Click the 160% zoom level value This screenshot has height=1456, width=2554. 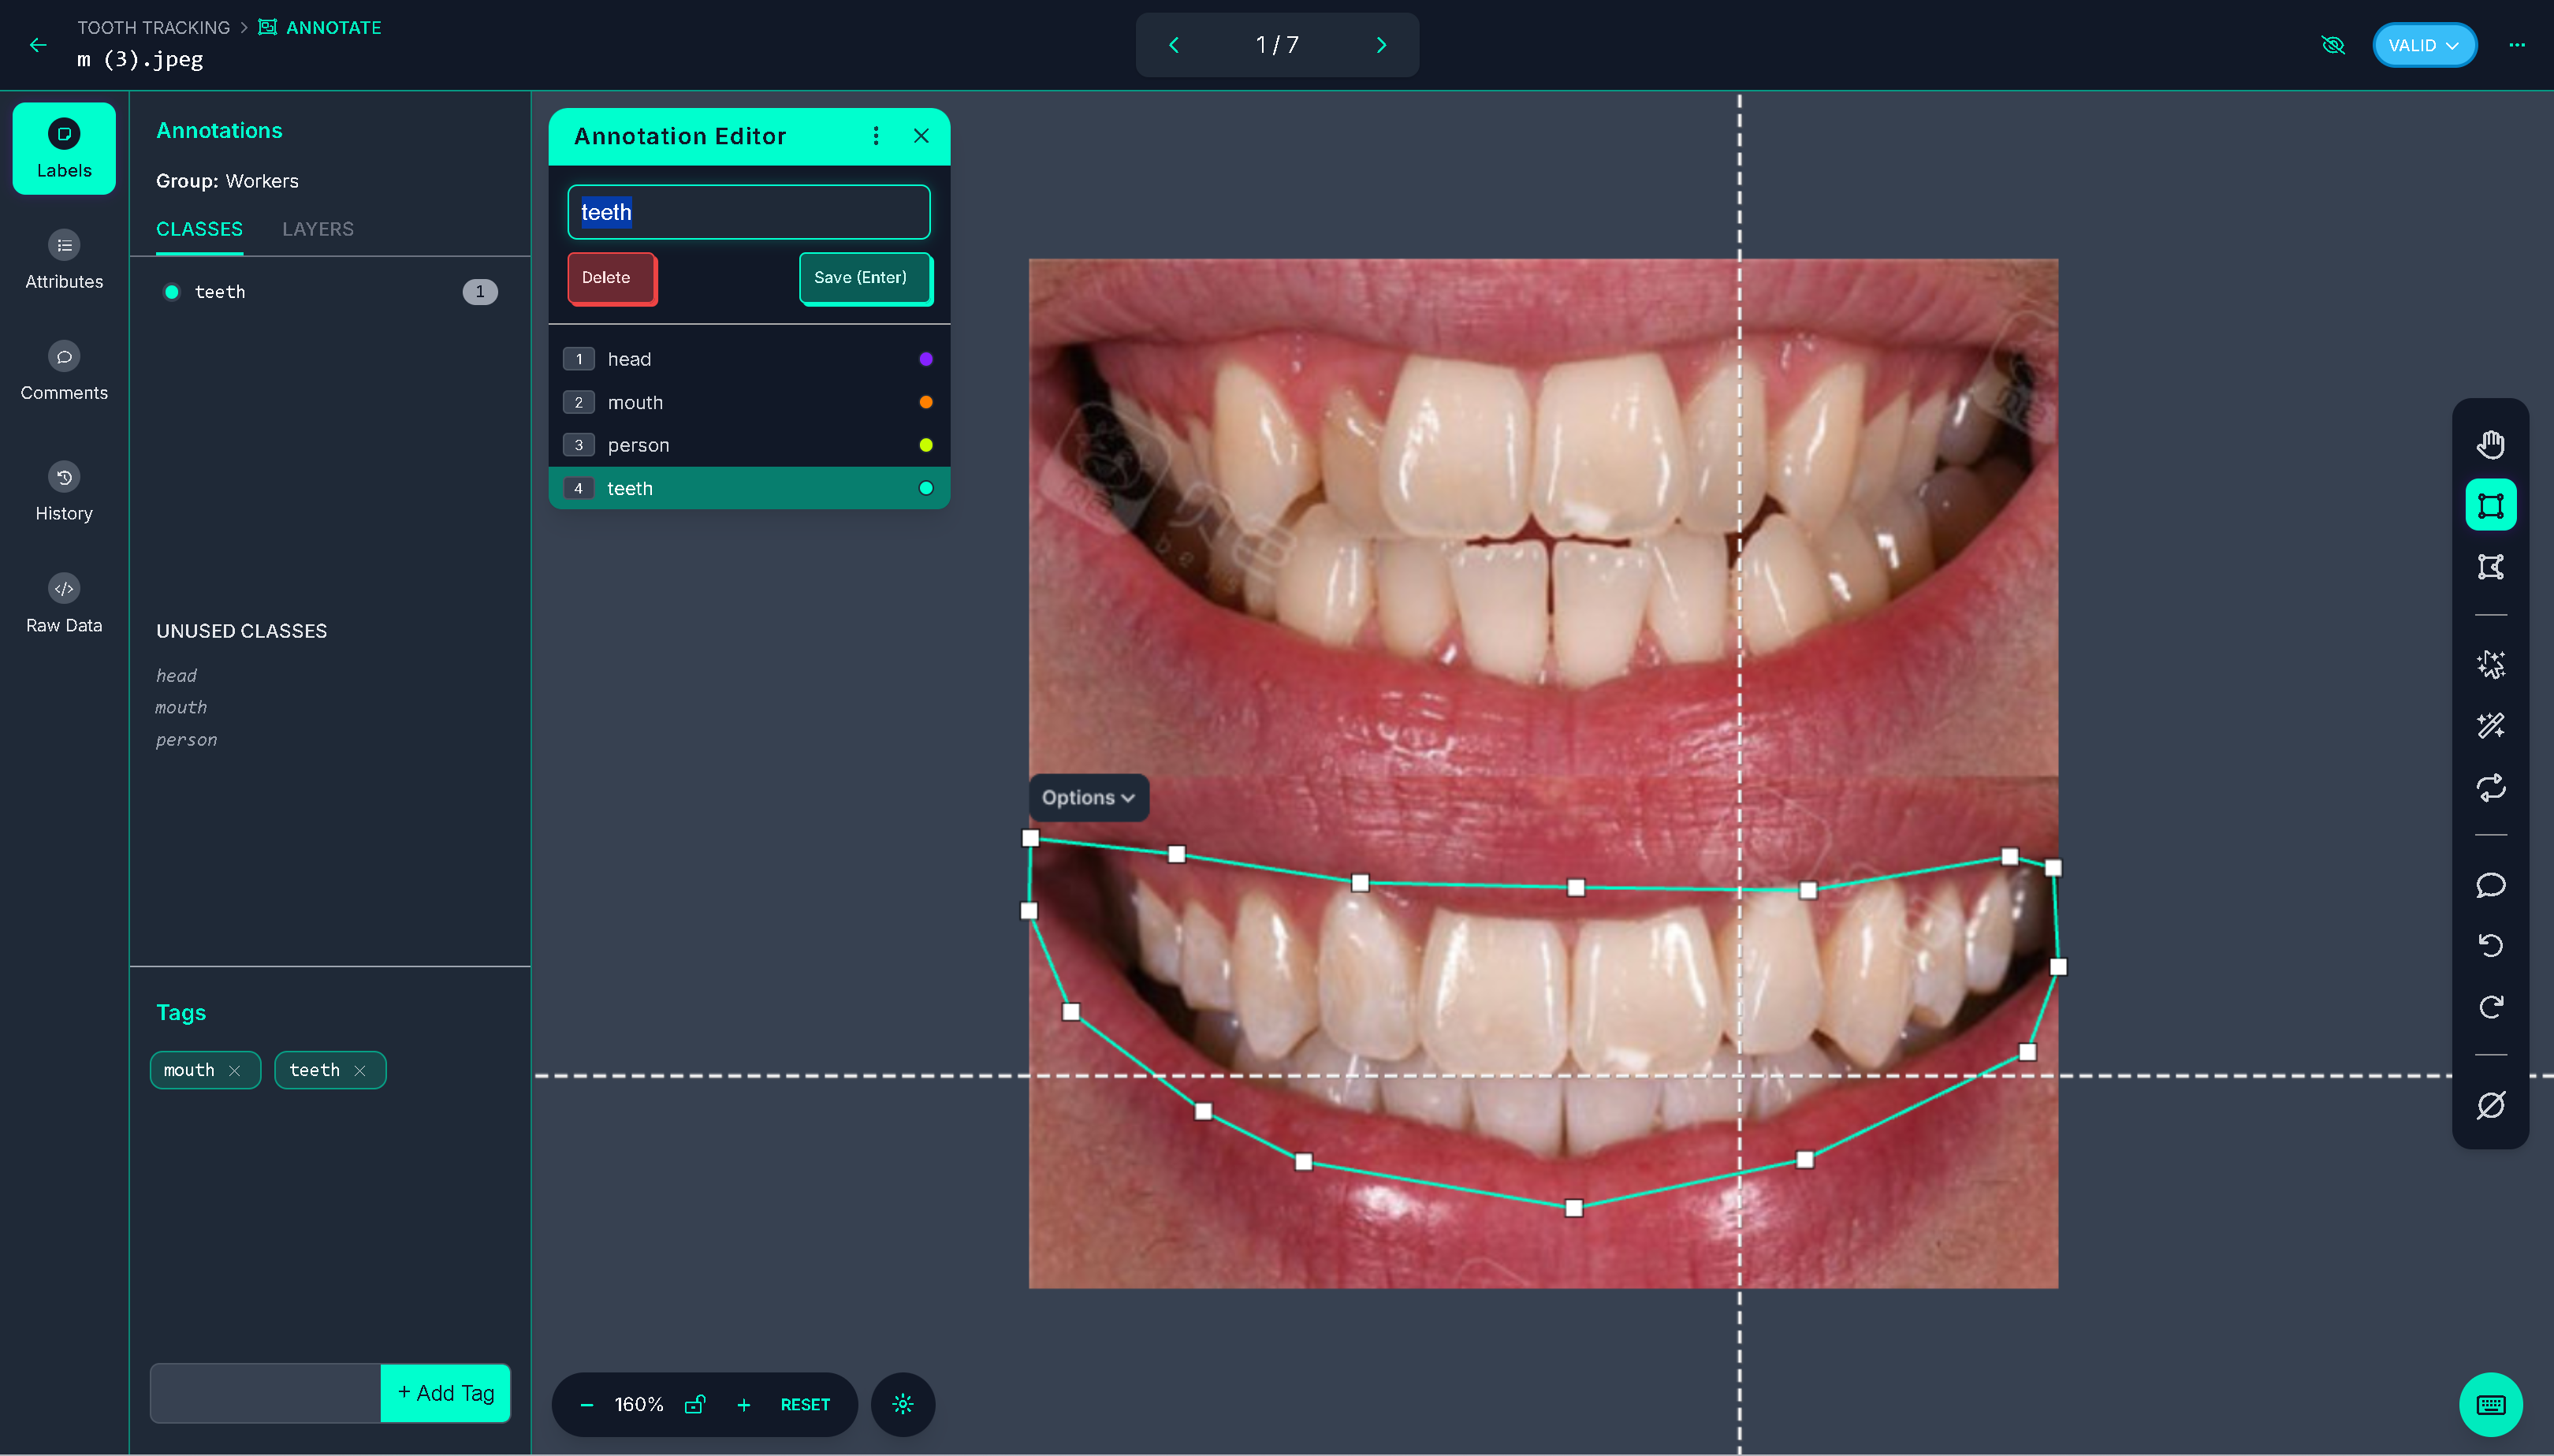pos(639,1405)
